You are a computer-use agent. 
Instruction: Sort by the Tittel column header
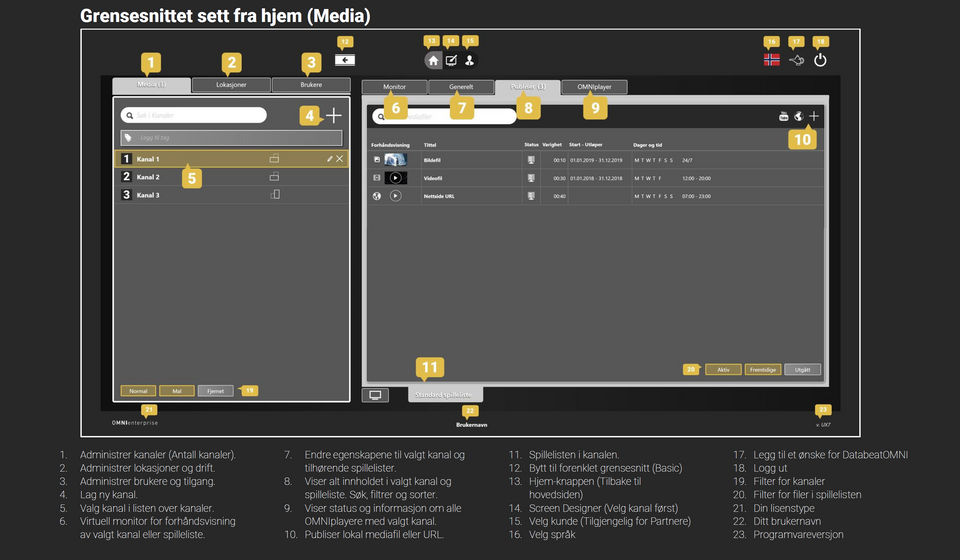point(430,145)
